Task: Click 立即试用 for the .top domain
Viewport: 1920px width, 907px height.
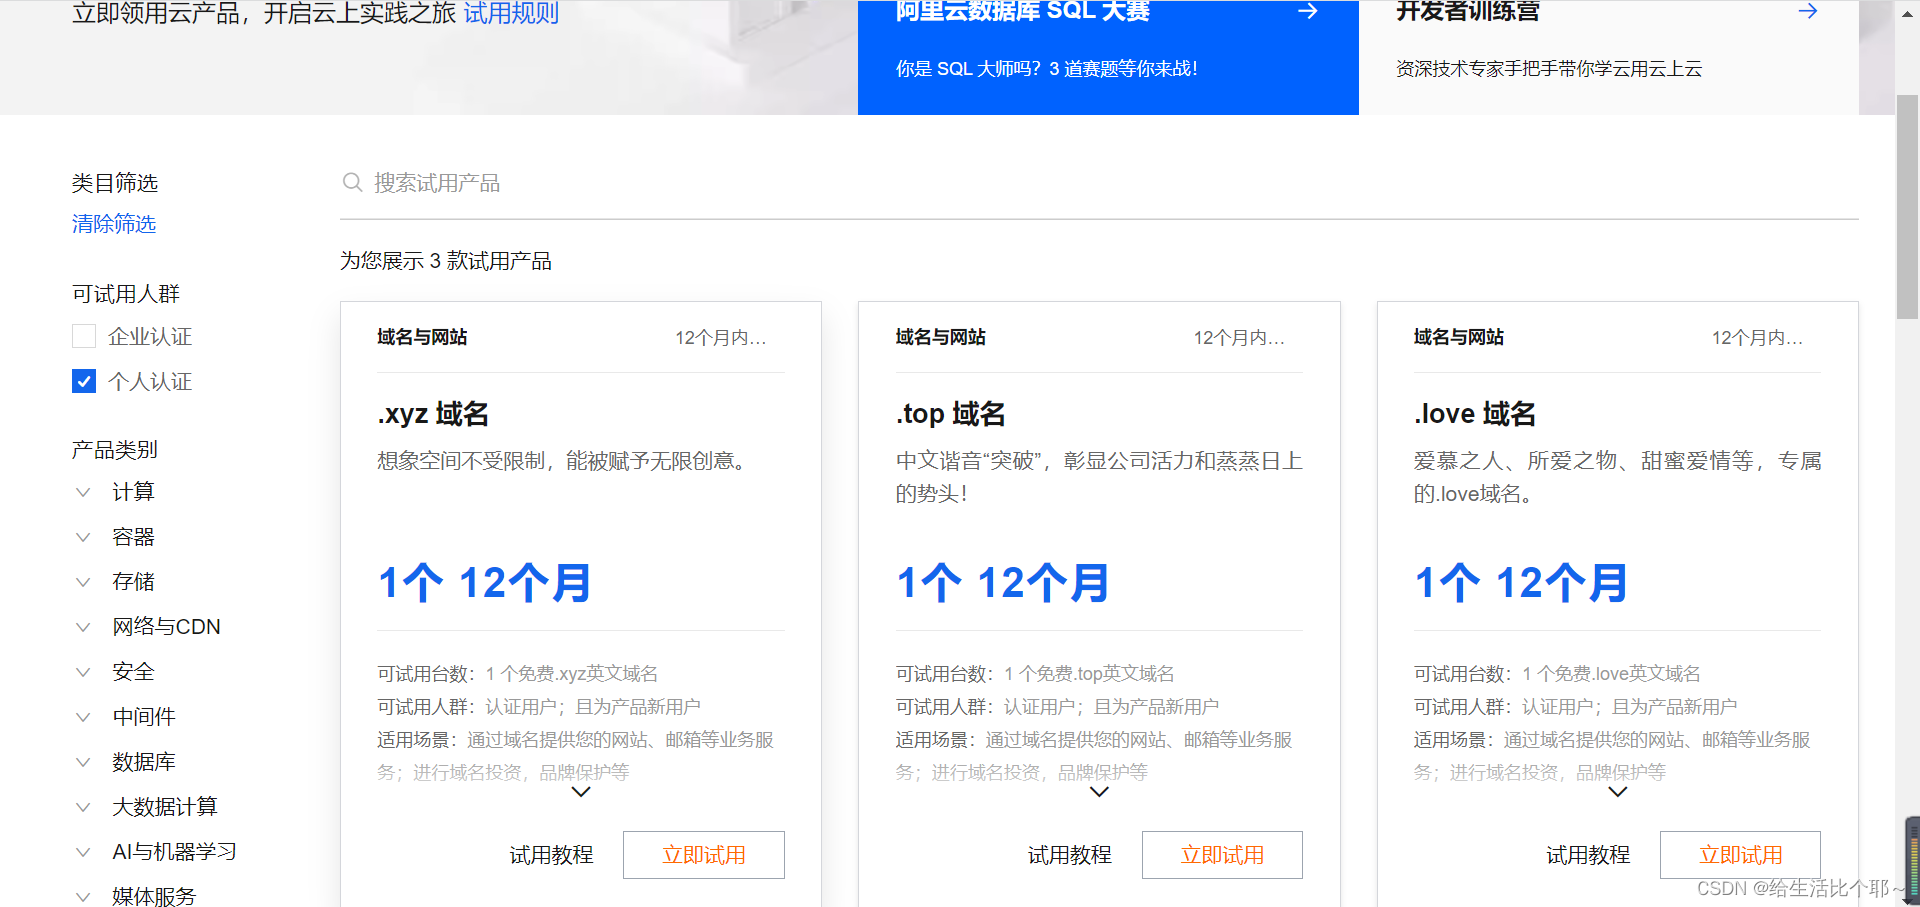Action: 1222,855
